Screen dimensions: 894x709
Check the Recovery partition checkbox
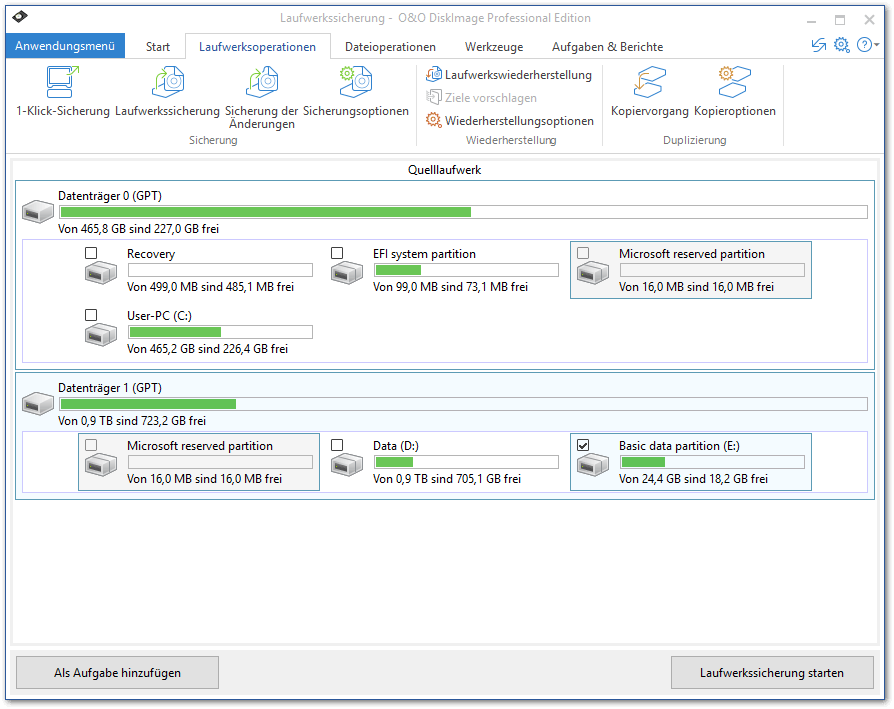pyautogui.click(x=92, y=253)
